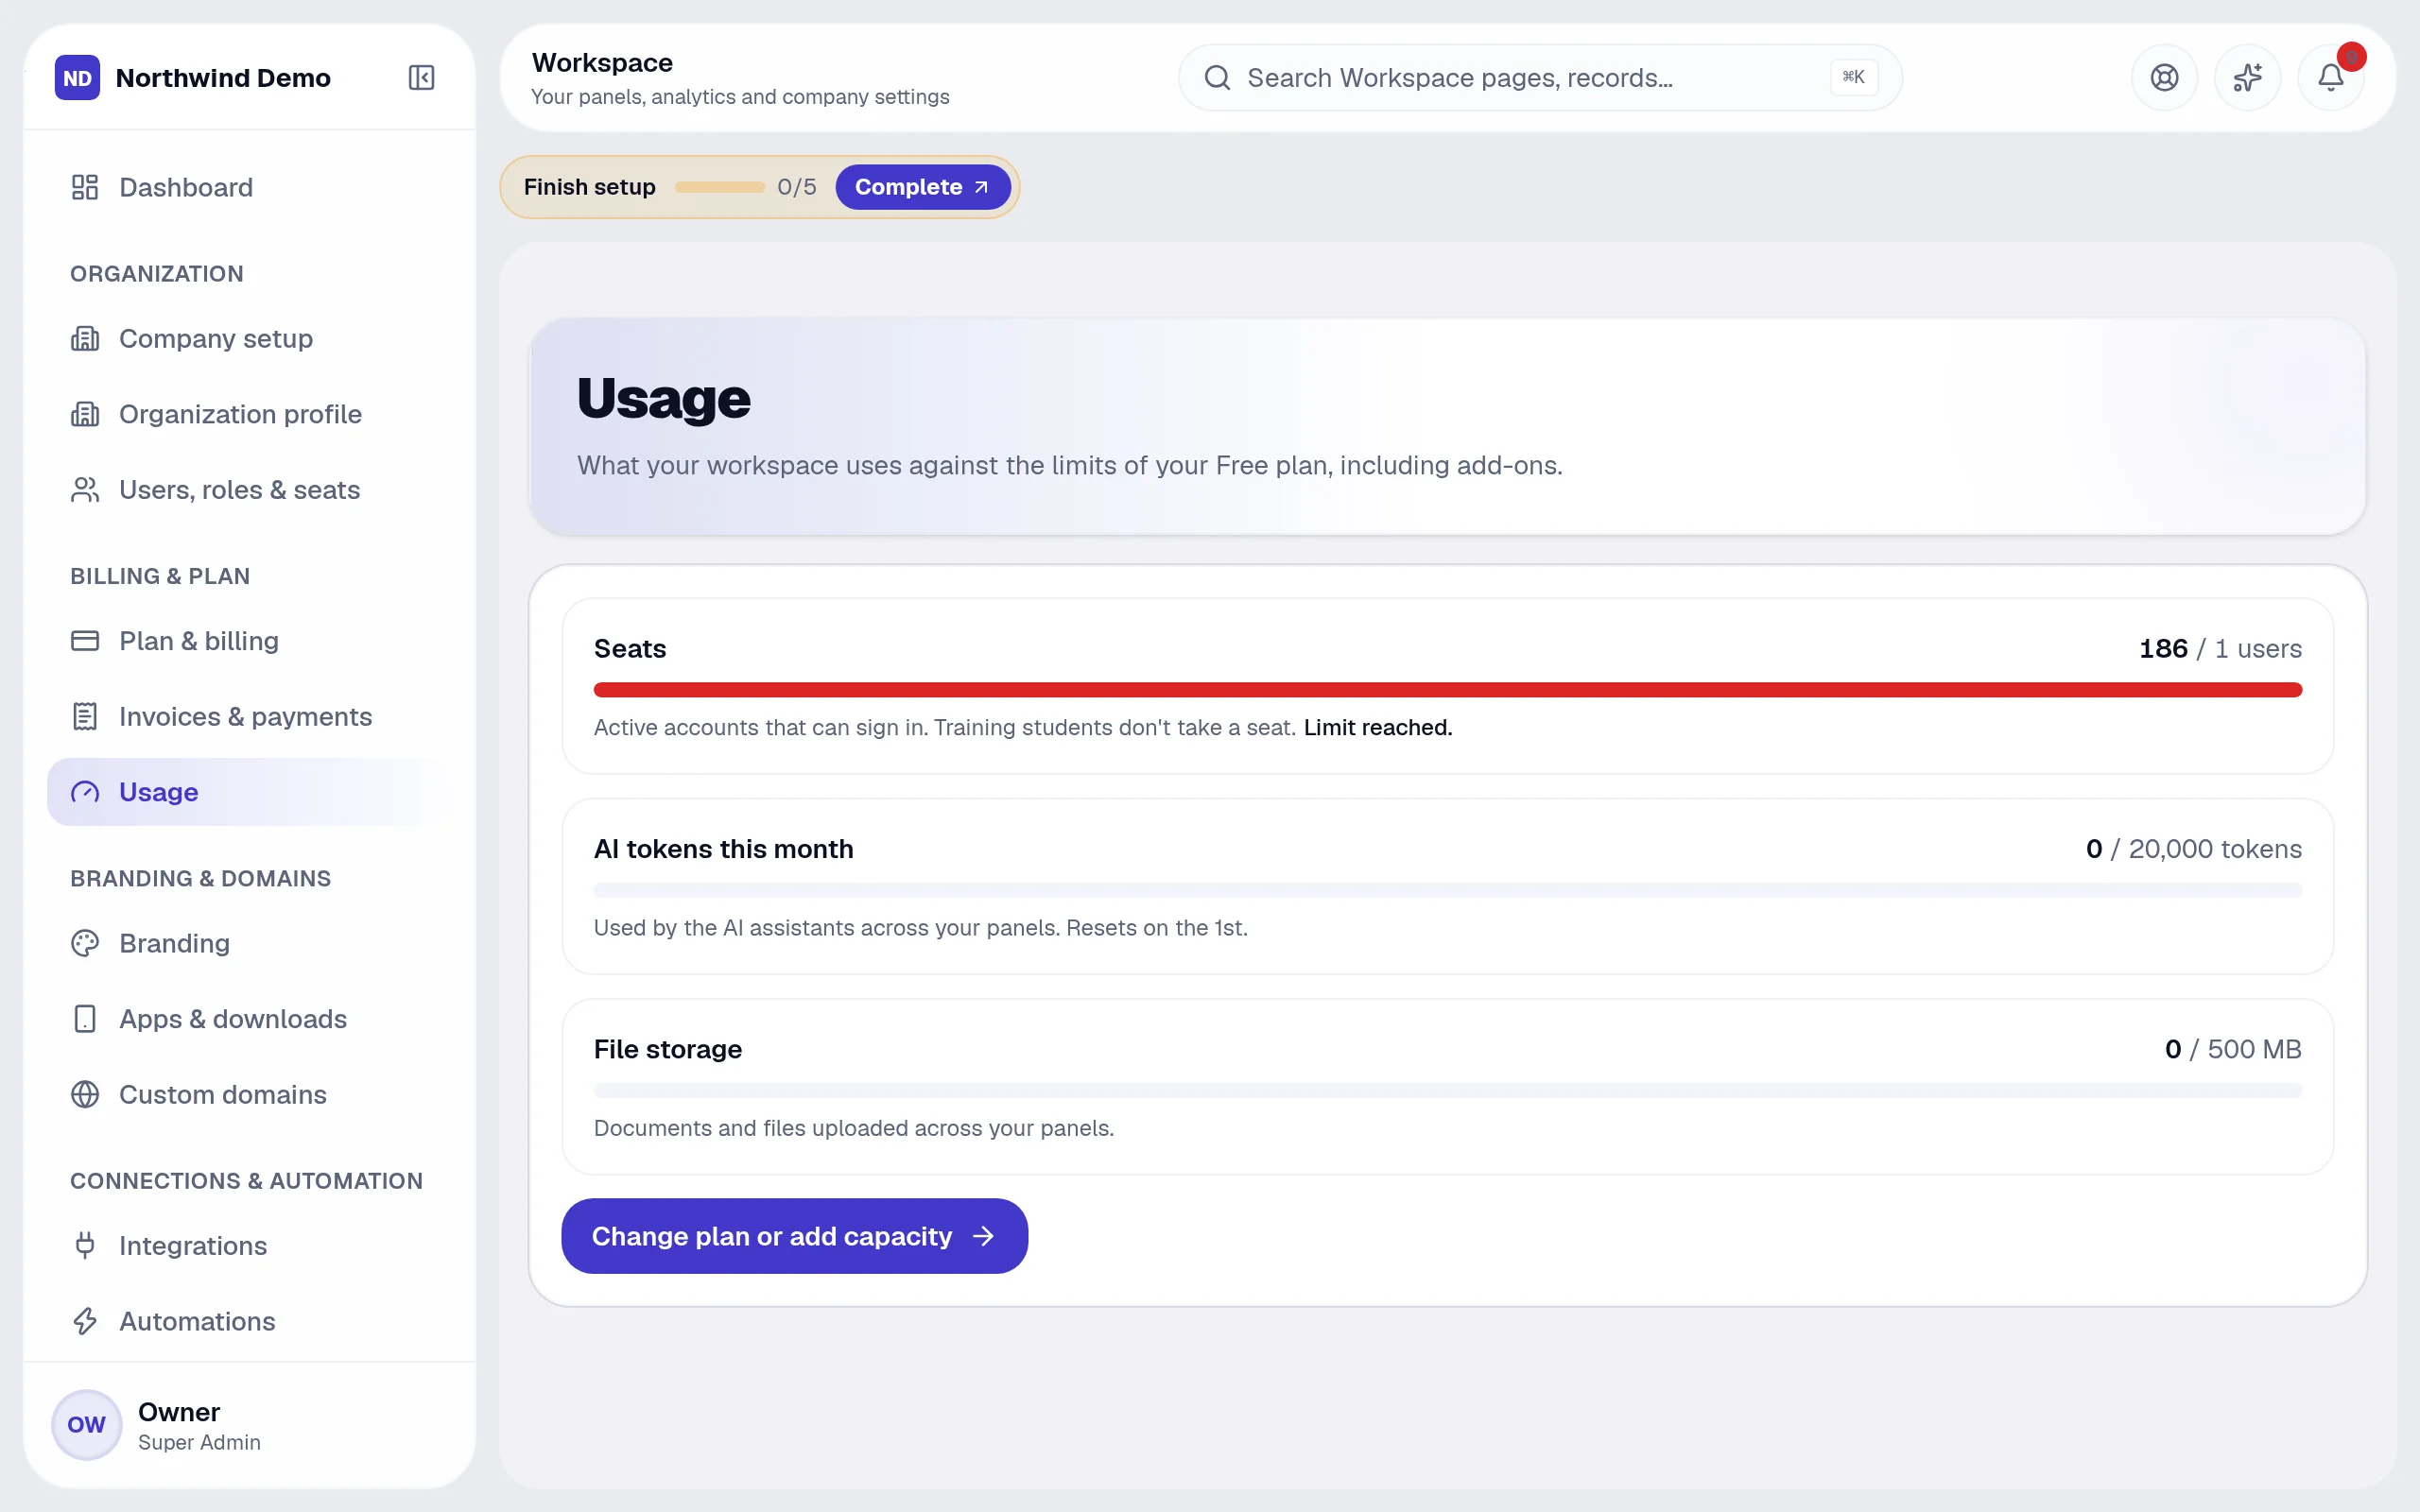Open Automations page
This screenshot has width=2420, height=1512.
pyautogui.click(x=250, y=1321)
